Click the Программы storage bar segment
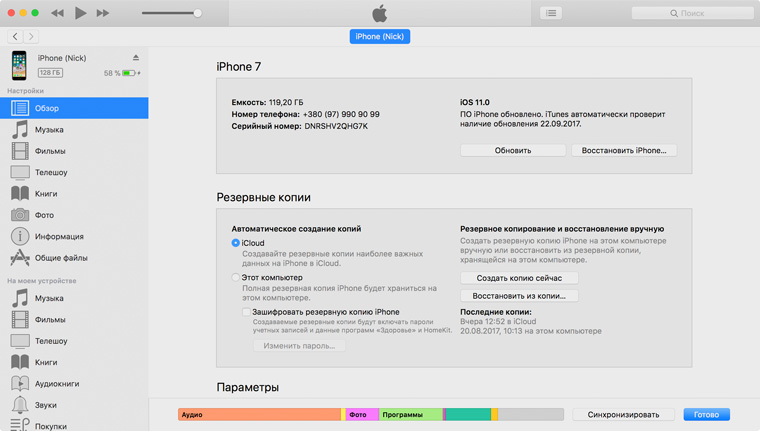Viewport: 760px width, 431px height. 411,415
